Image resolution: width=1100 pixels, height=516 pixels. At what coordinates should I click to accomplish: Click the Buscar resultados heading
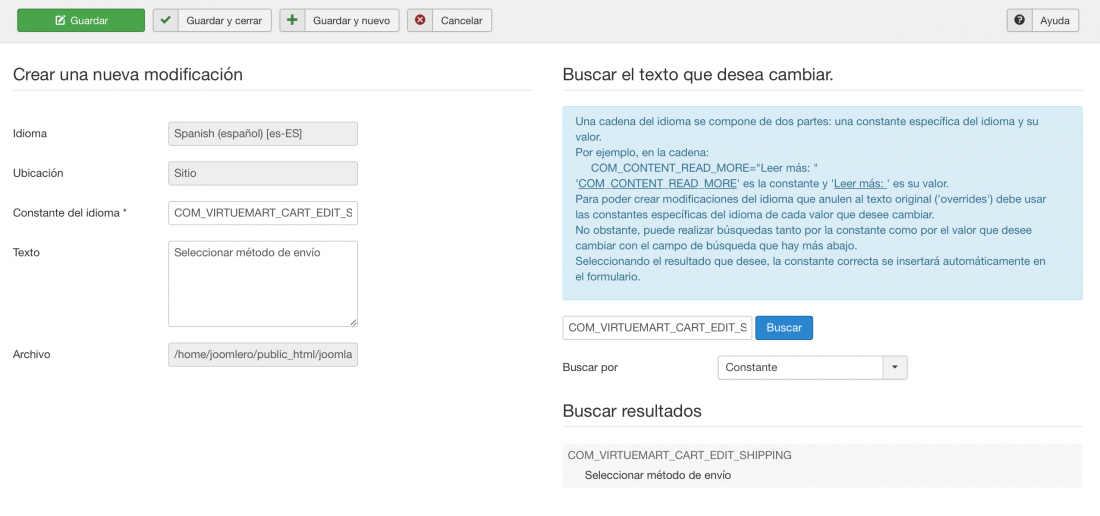[632, 411]
